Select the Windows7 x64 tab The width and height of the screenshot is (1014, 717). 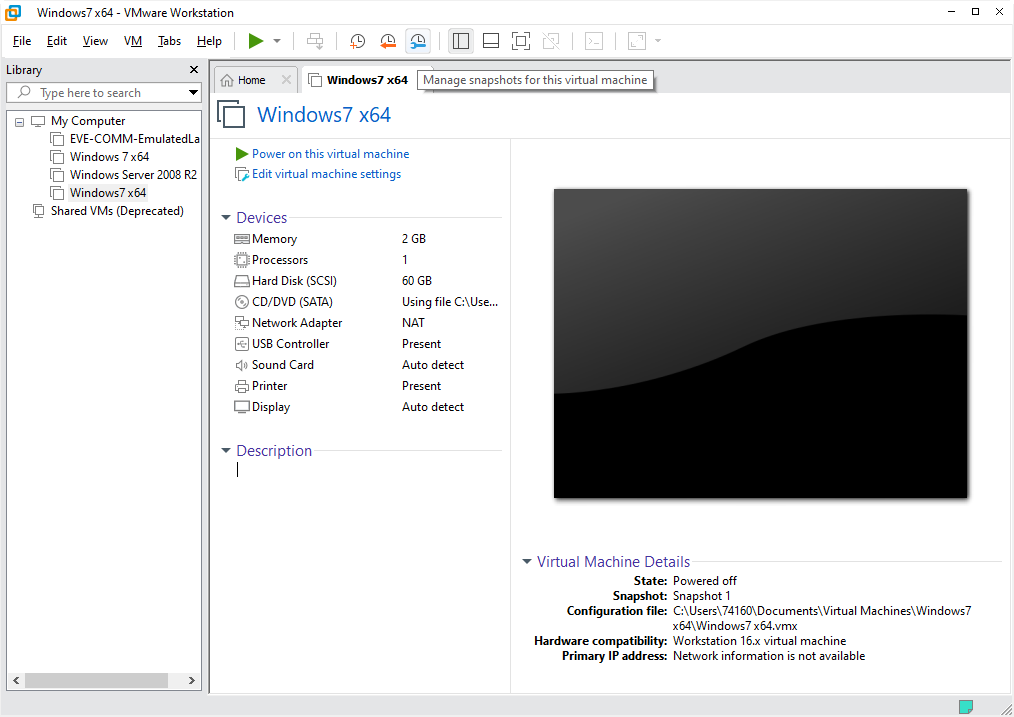click(x=367, y=80)
